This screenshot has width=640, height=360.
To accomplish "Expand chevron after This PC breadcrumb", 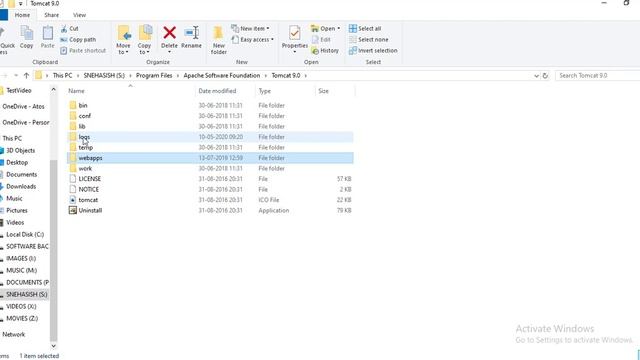I will pos(78,76).
